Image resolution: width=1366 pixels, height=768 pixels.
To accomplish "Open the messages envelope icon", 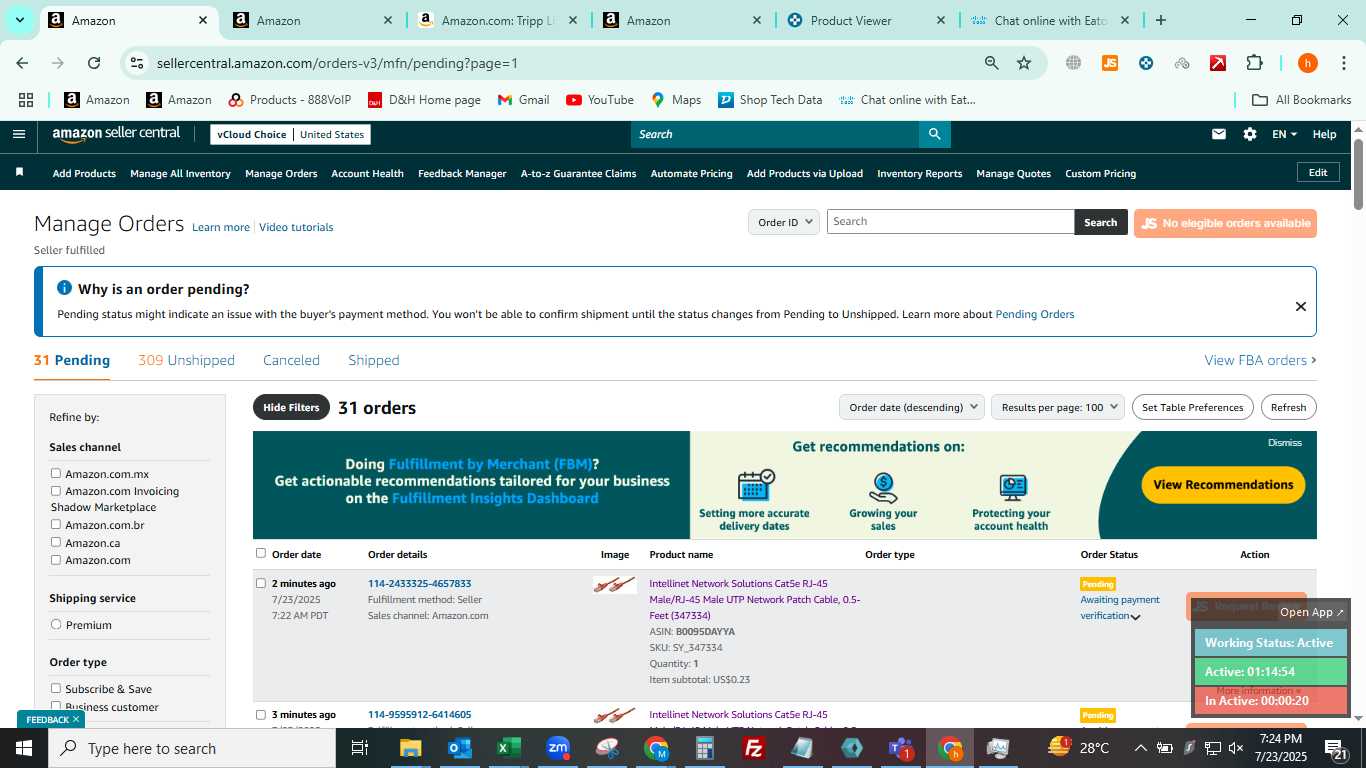I will [1218, 134].
